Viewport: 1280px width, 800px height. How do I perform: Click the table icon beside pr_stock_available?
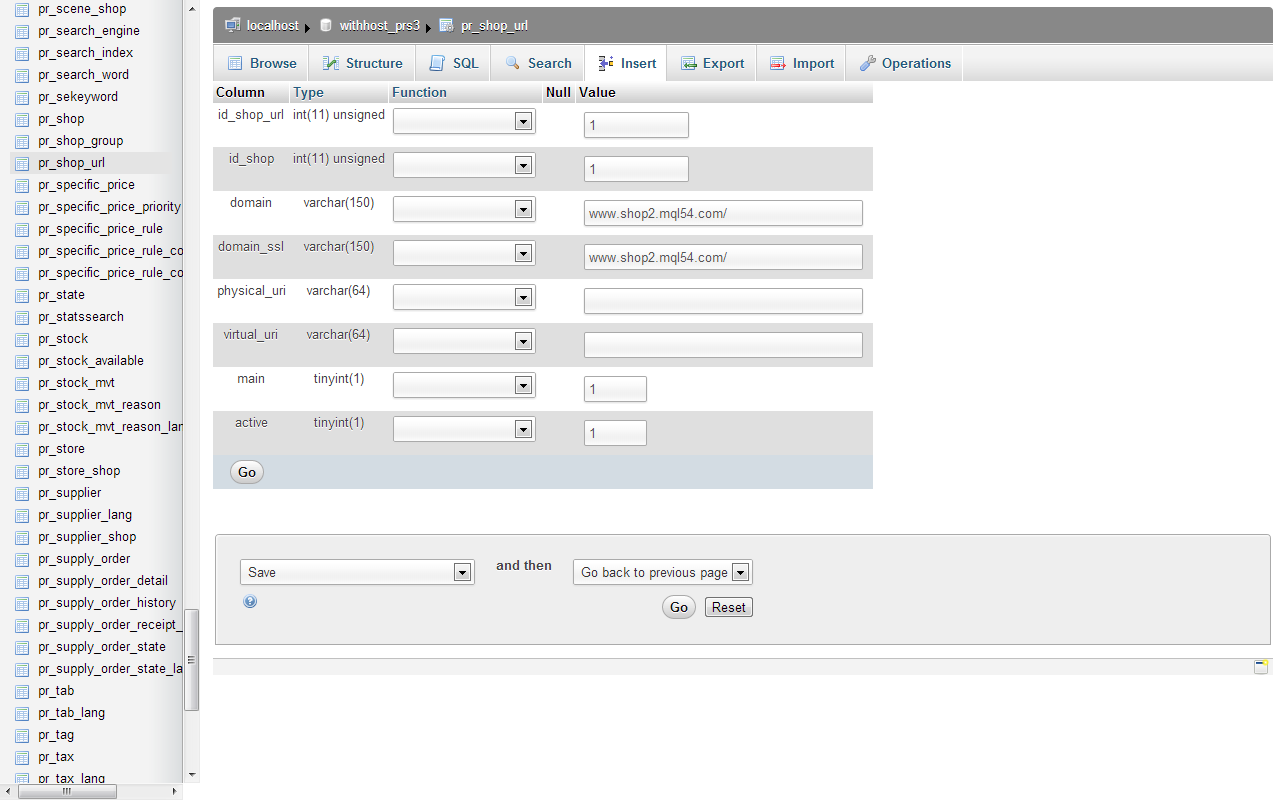[x=22, y=361]
